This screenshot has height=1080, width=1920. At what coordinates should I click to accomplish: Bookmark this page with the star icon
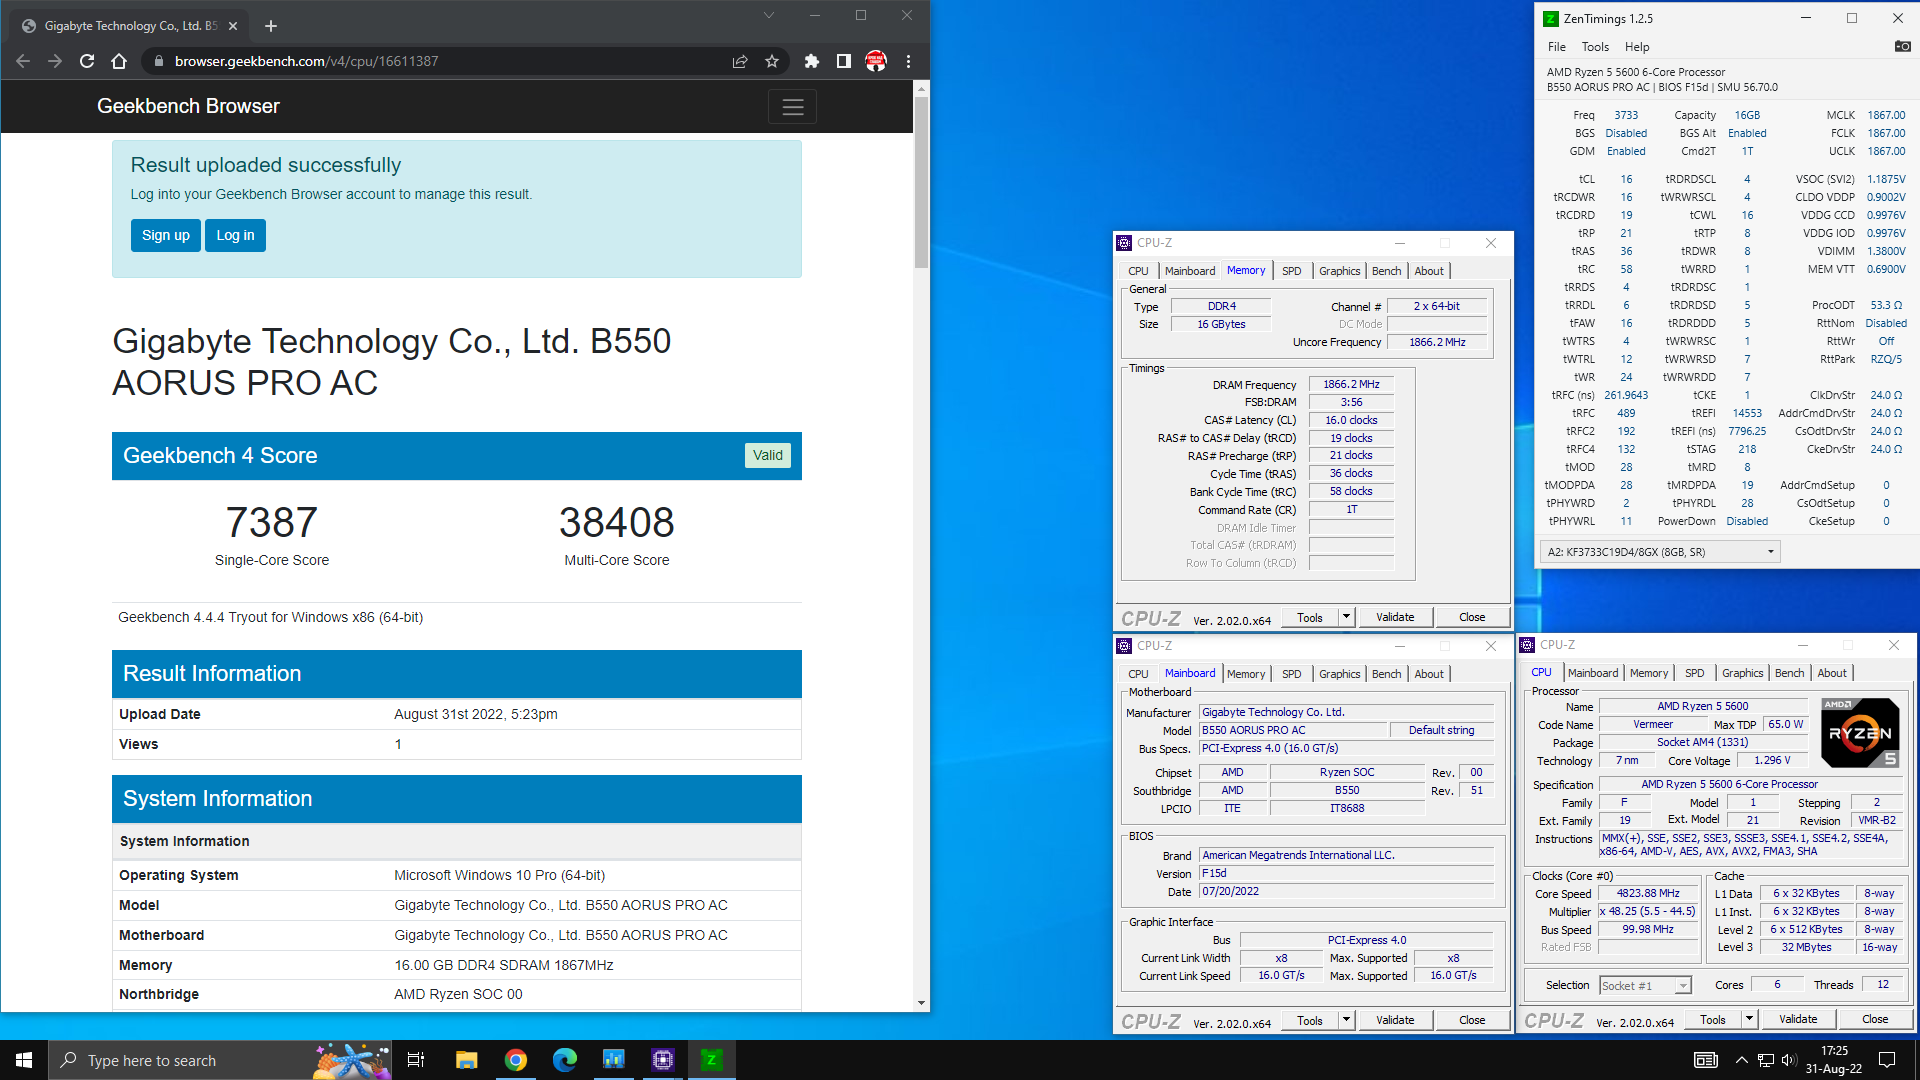(772, 61)
